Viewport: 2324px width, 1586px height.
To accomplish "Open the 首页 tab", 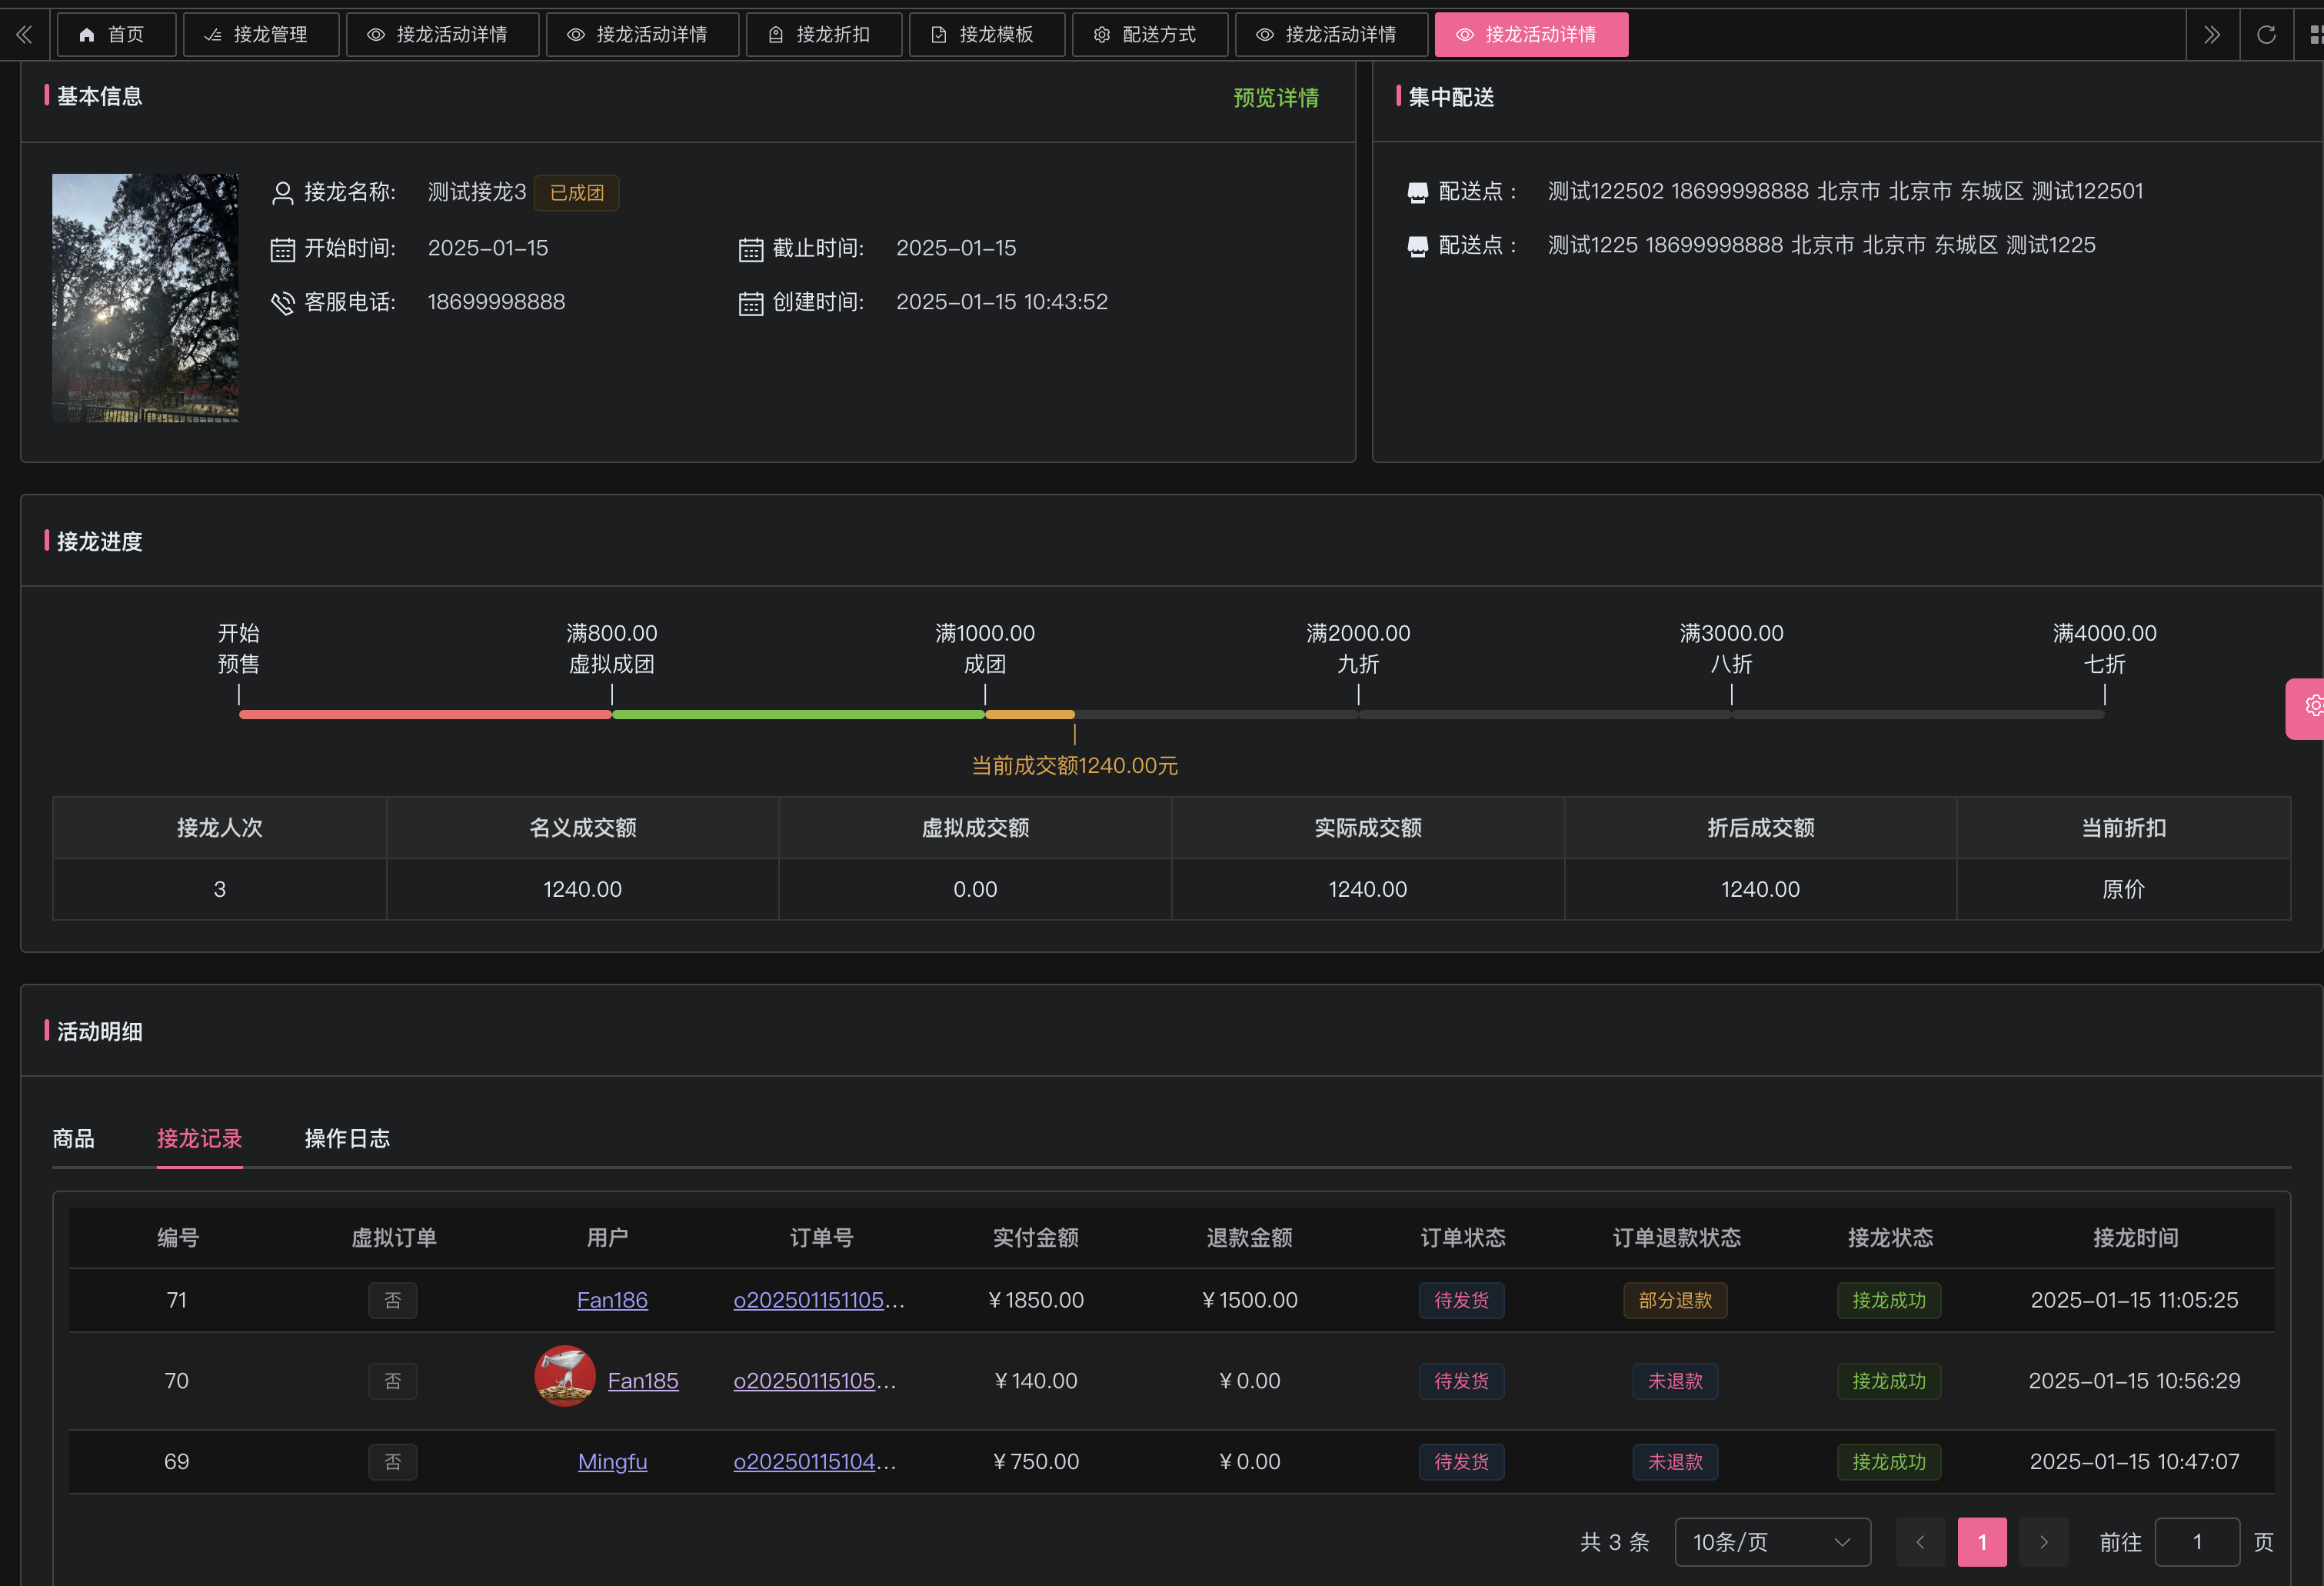I will point(117,35).
